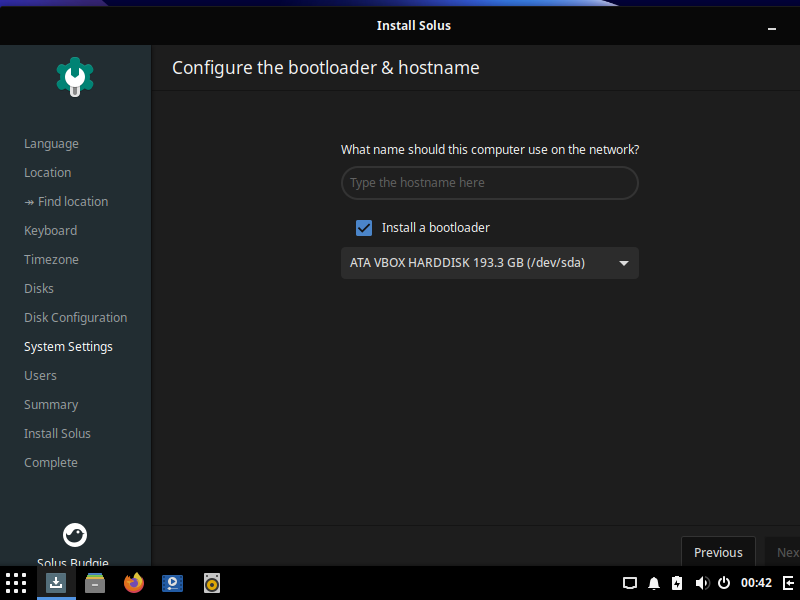Click the hostname input field

pos(490,183)
